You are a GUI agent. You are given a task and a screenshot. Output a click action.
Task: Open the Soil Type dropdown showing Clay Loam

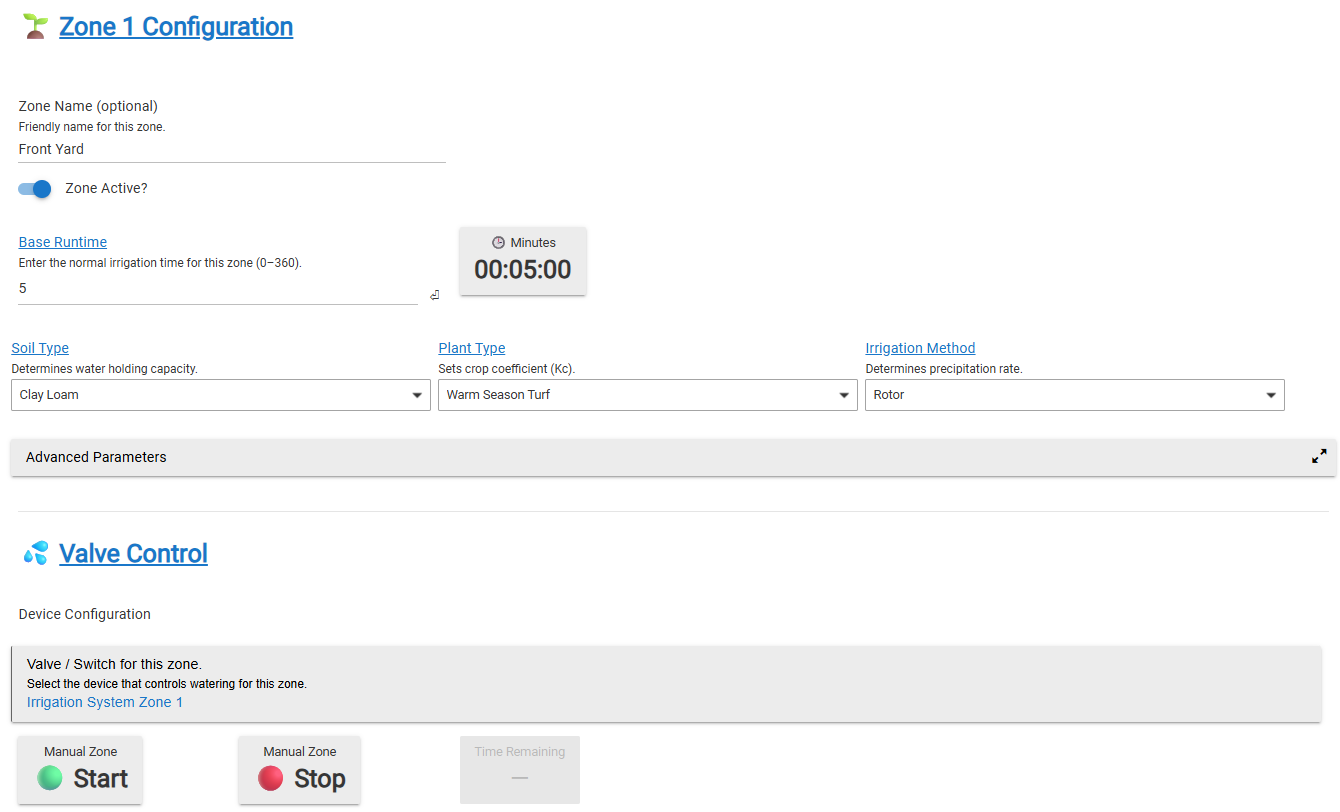click(x=220, y=395)
